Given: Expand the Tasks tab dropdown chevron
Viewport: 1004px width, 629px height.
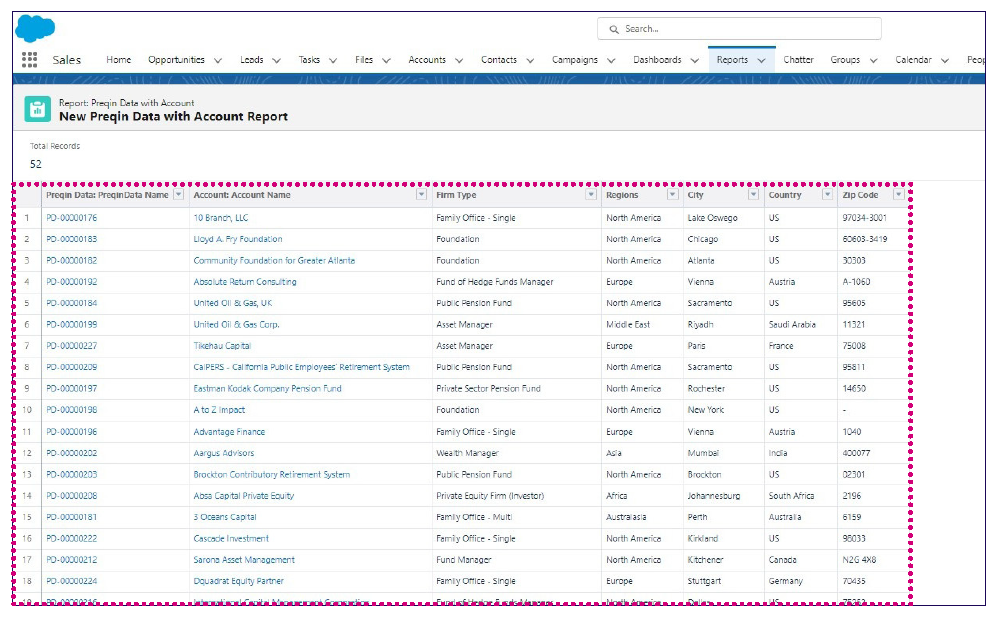Looking at the screenshot, I should [x=333, y=60].
